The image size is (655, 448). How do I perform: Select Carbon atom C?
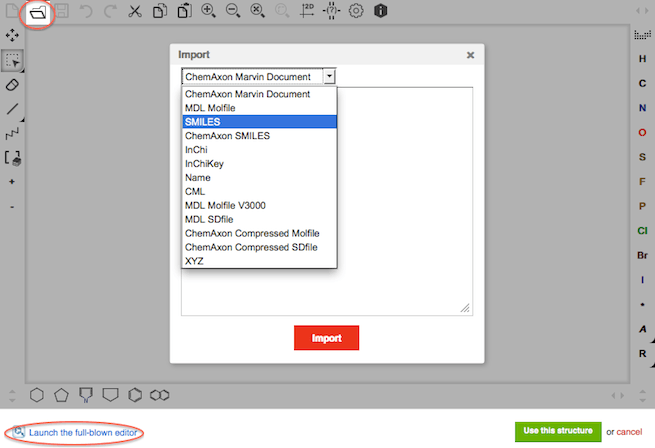pos(642,84)
